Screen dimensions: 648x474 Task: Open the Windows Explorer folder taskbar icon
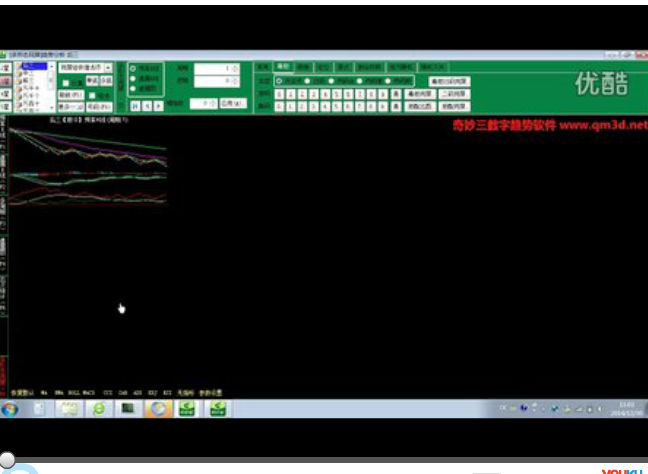(x=69, y=409)
